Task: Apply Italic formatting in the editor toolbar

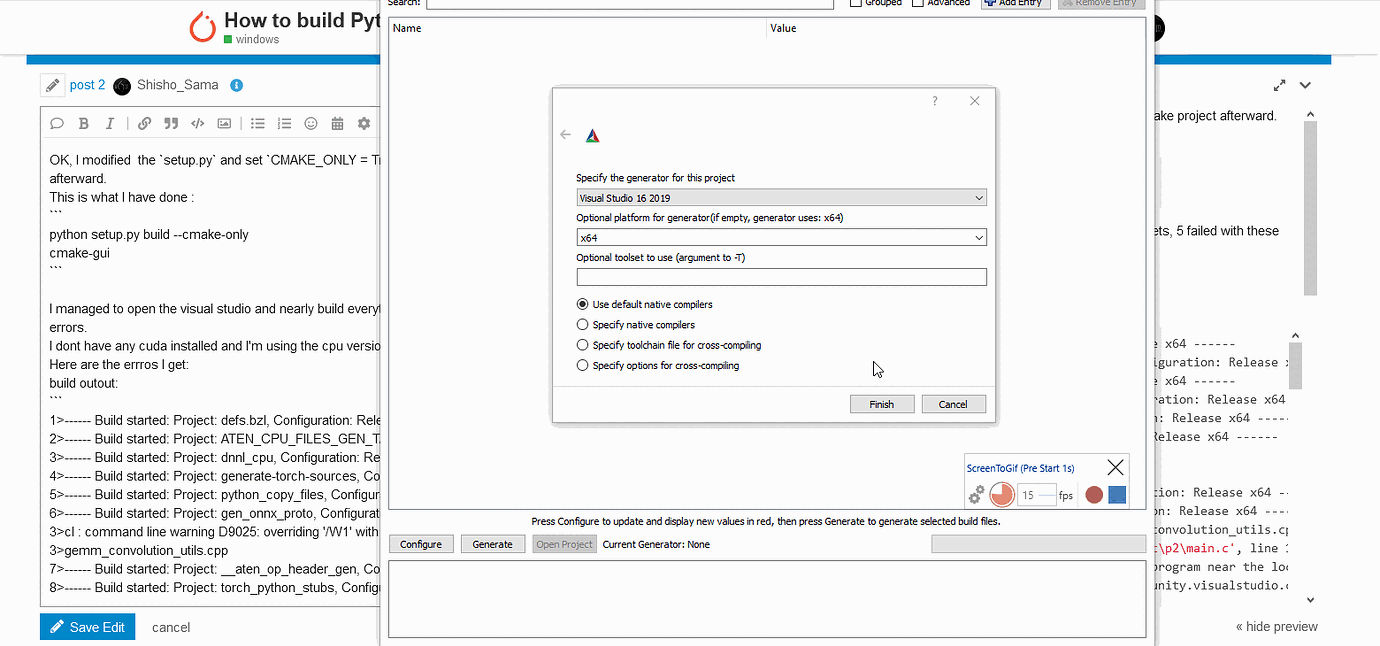Action: click(x=110, y=124)
